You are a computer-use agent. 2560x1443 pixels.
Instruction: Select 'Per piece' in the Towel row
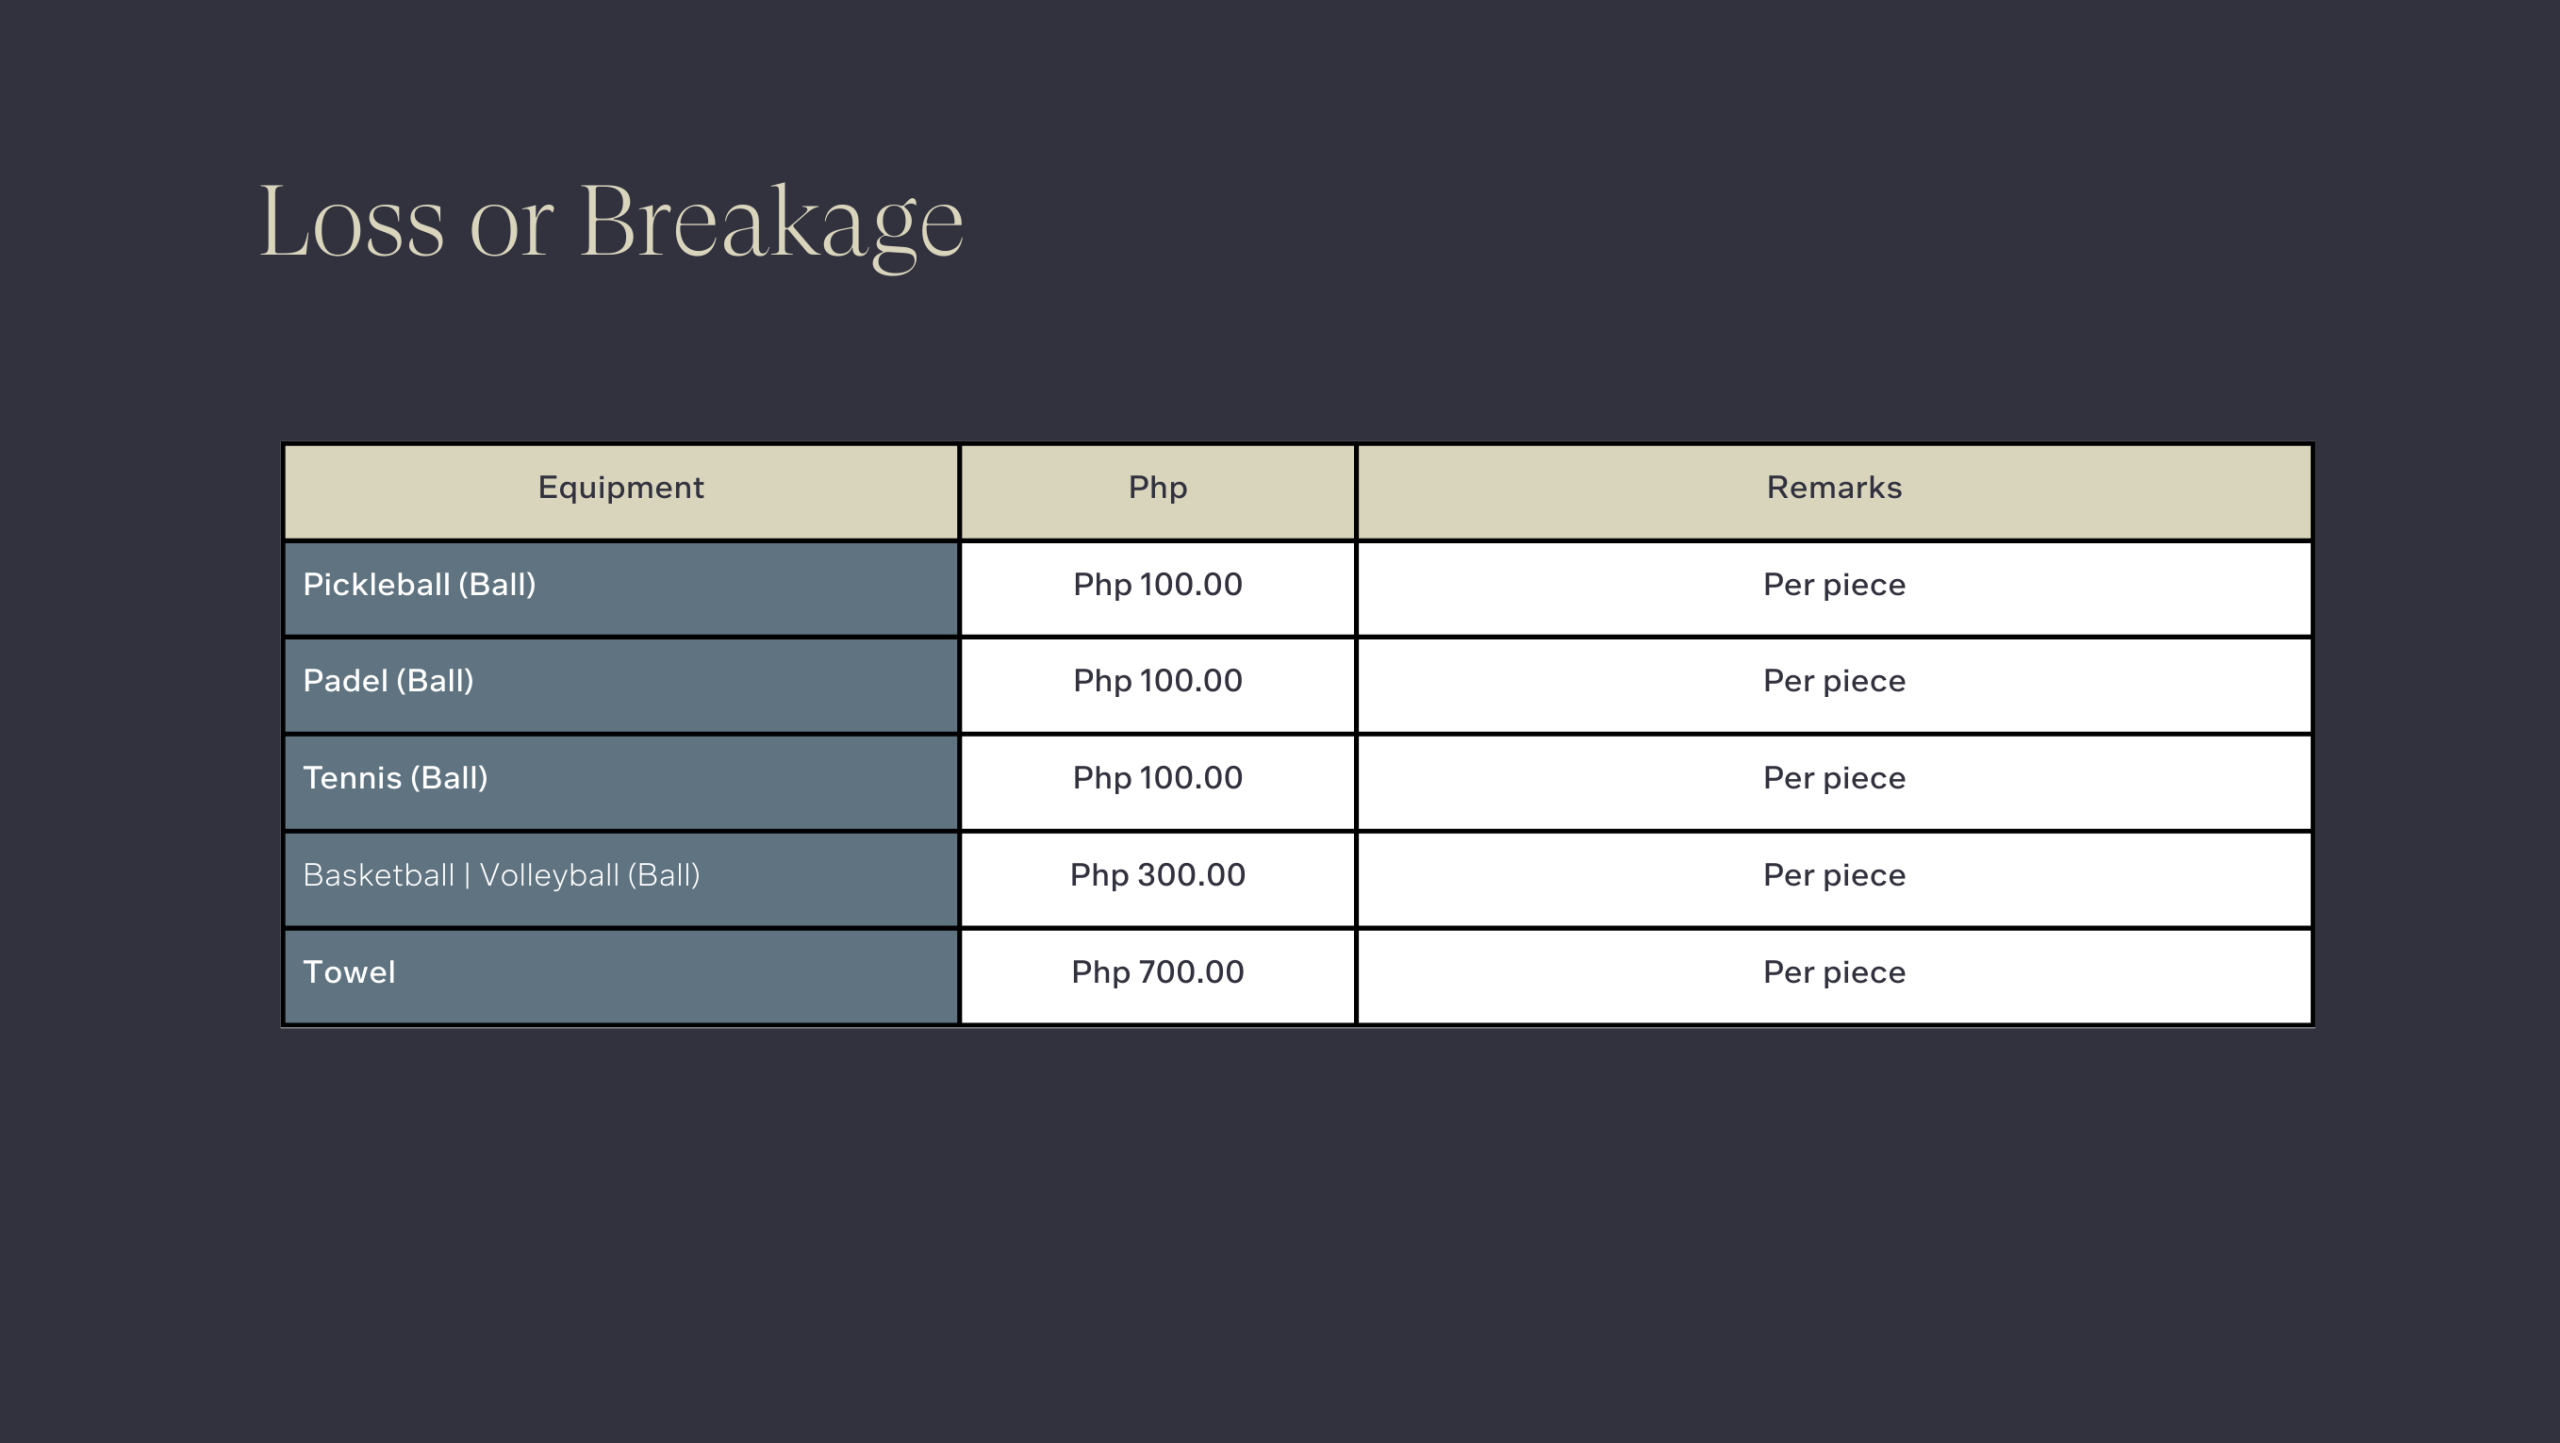click(x=1834, y=972)
